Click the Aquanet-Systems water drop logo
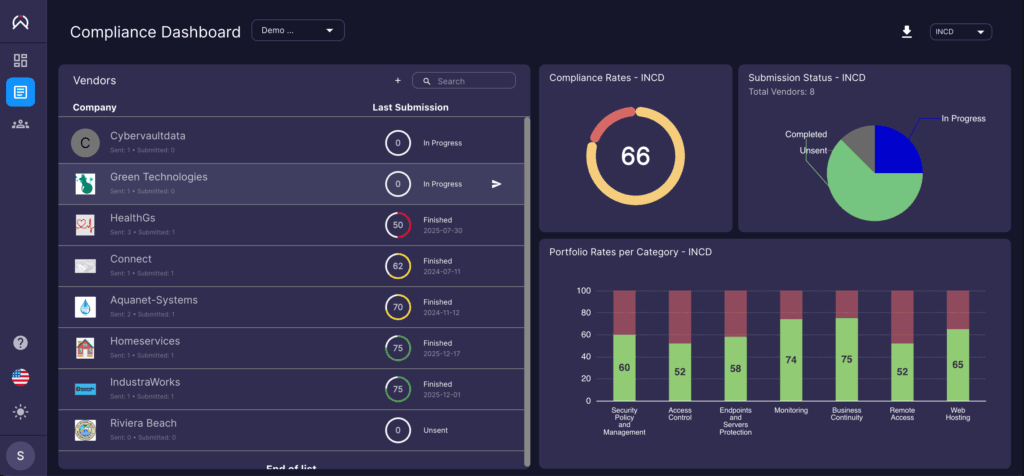1024x476 pixels. [86, 307]
